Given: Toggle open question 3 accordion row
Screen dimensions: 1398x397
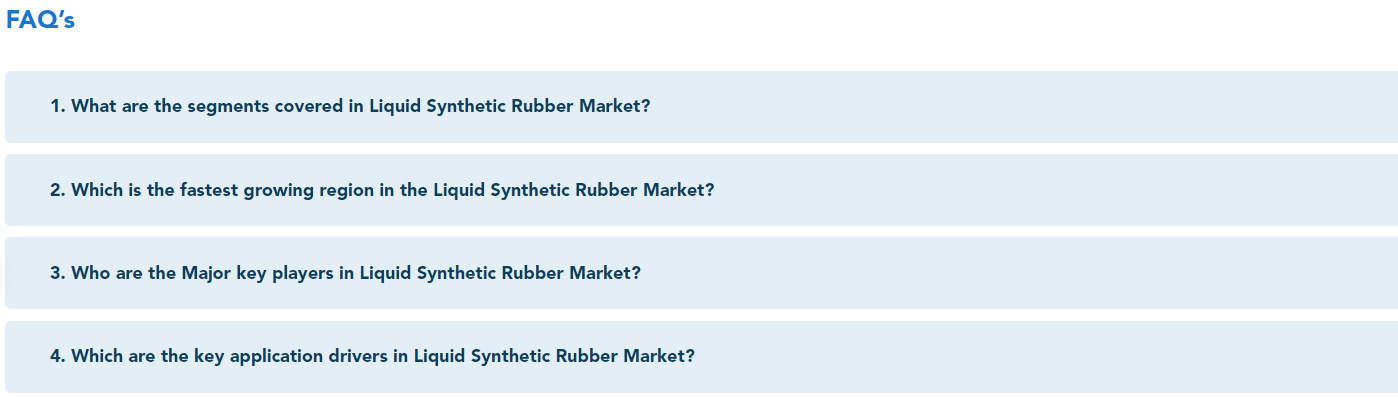Looking at the screenshot, I should (701, 273).
